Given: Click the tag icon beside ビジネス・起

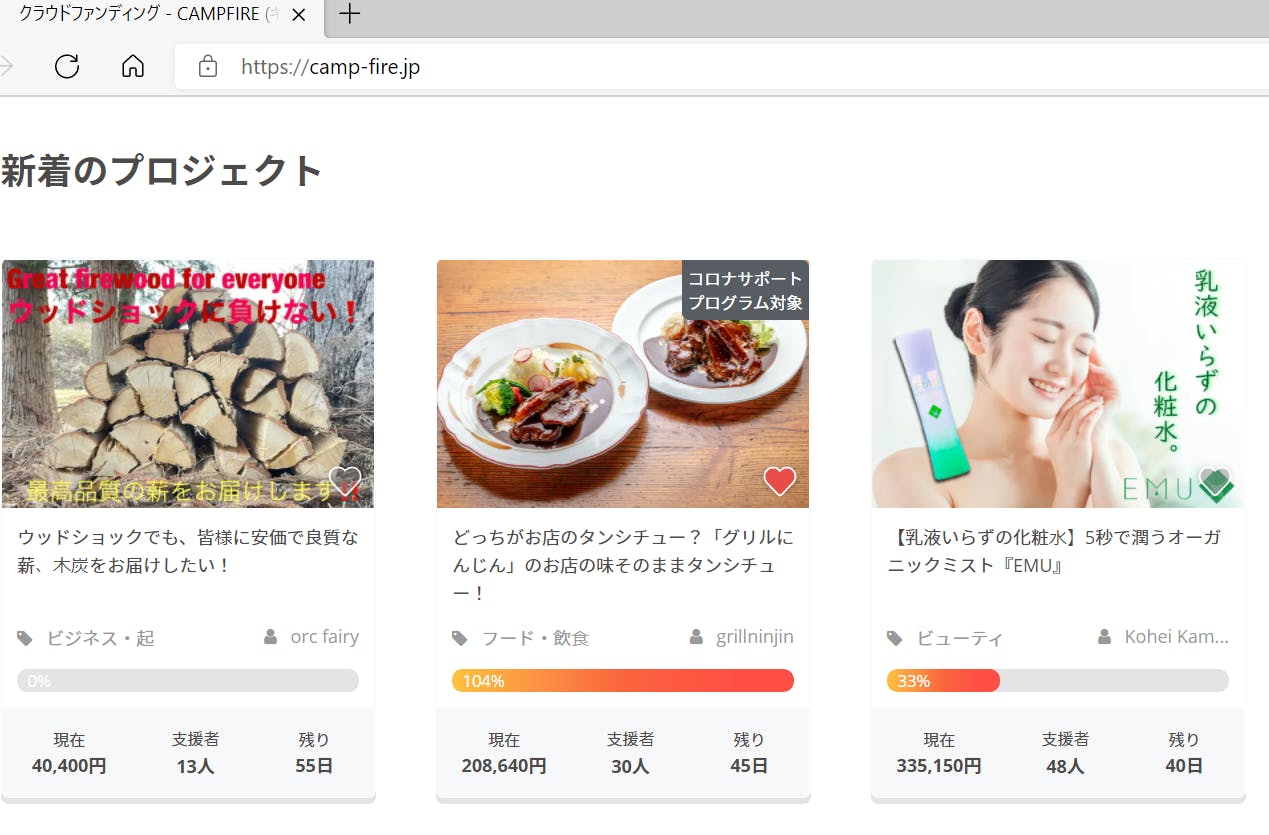Looking at the screenshot, I should 25,638.
